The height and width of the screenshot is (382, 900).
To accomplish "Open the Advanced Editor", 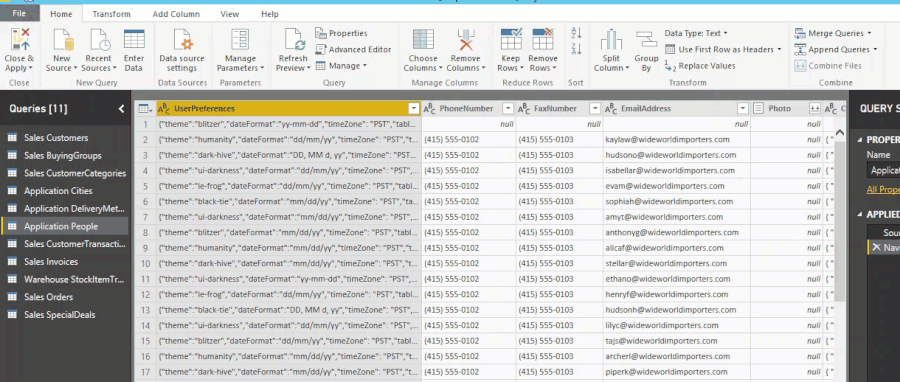I will coord(353,49).
